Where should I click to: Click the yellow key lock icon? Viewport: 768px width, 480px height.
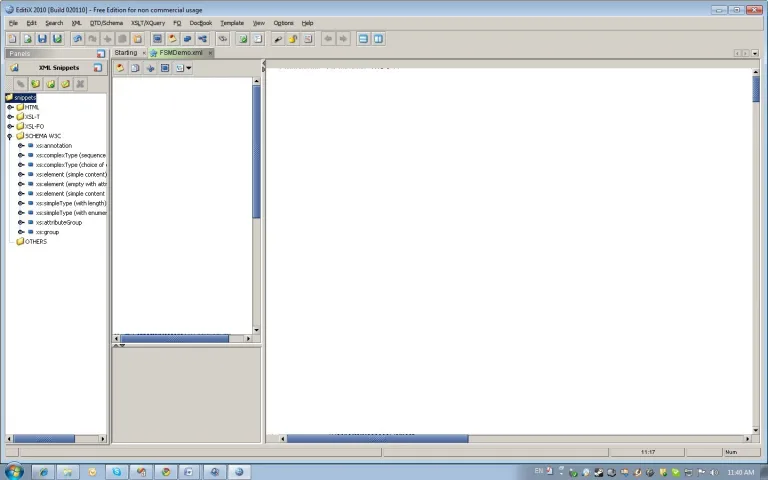pyautogui.click(x=293, y=39)
